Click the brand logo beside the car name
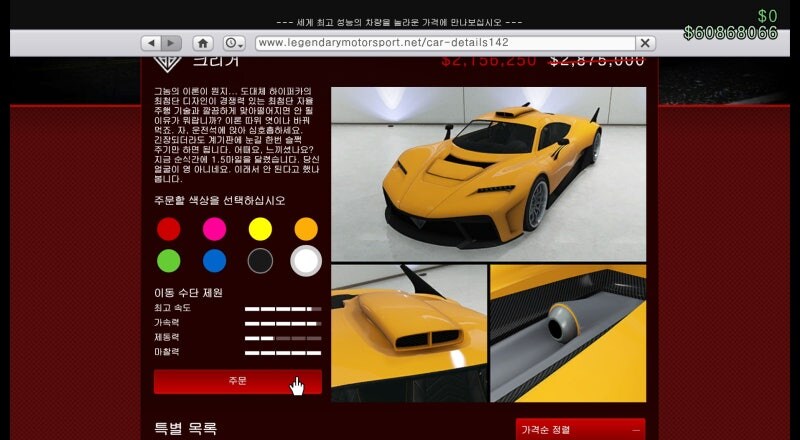Viewport: 800px width, 440px height. pos(168,63)
